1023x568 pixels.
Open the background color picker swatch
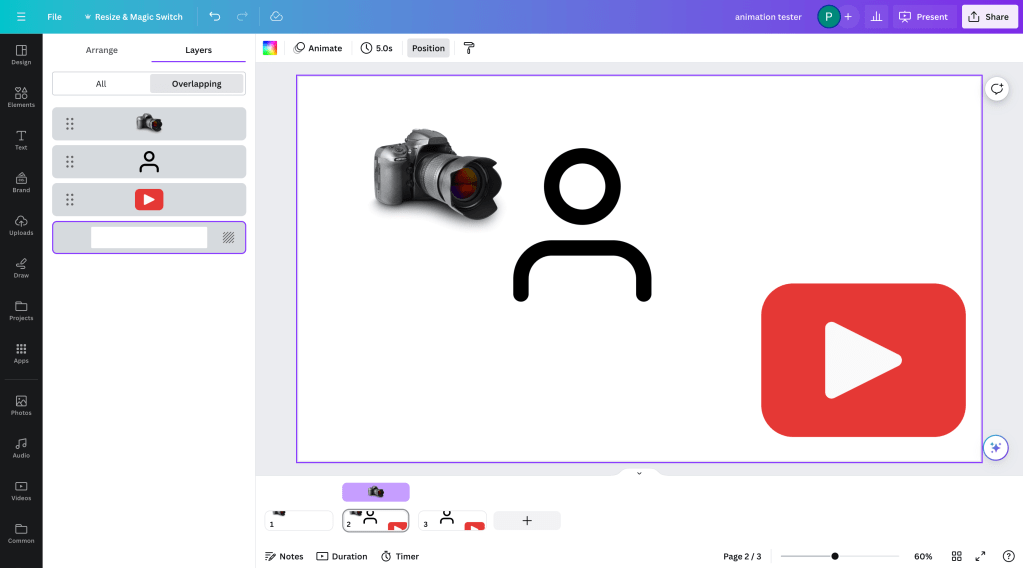tap(270, 48)
